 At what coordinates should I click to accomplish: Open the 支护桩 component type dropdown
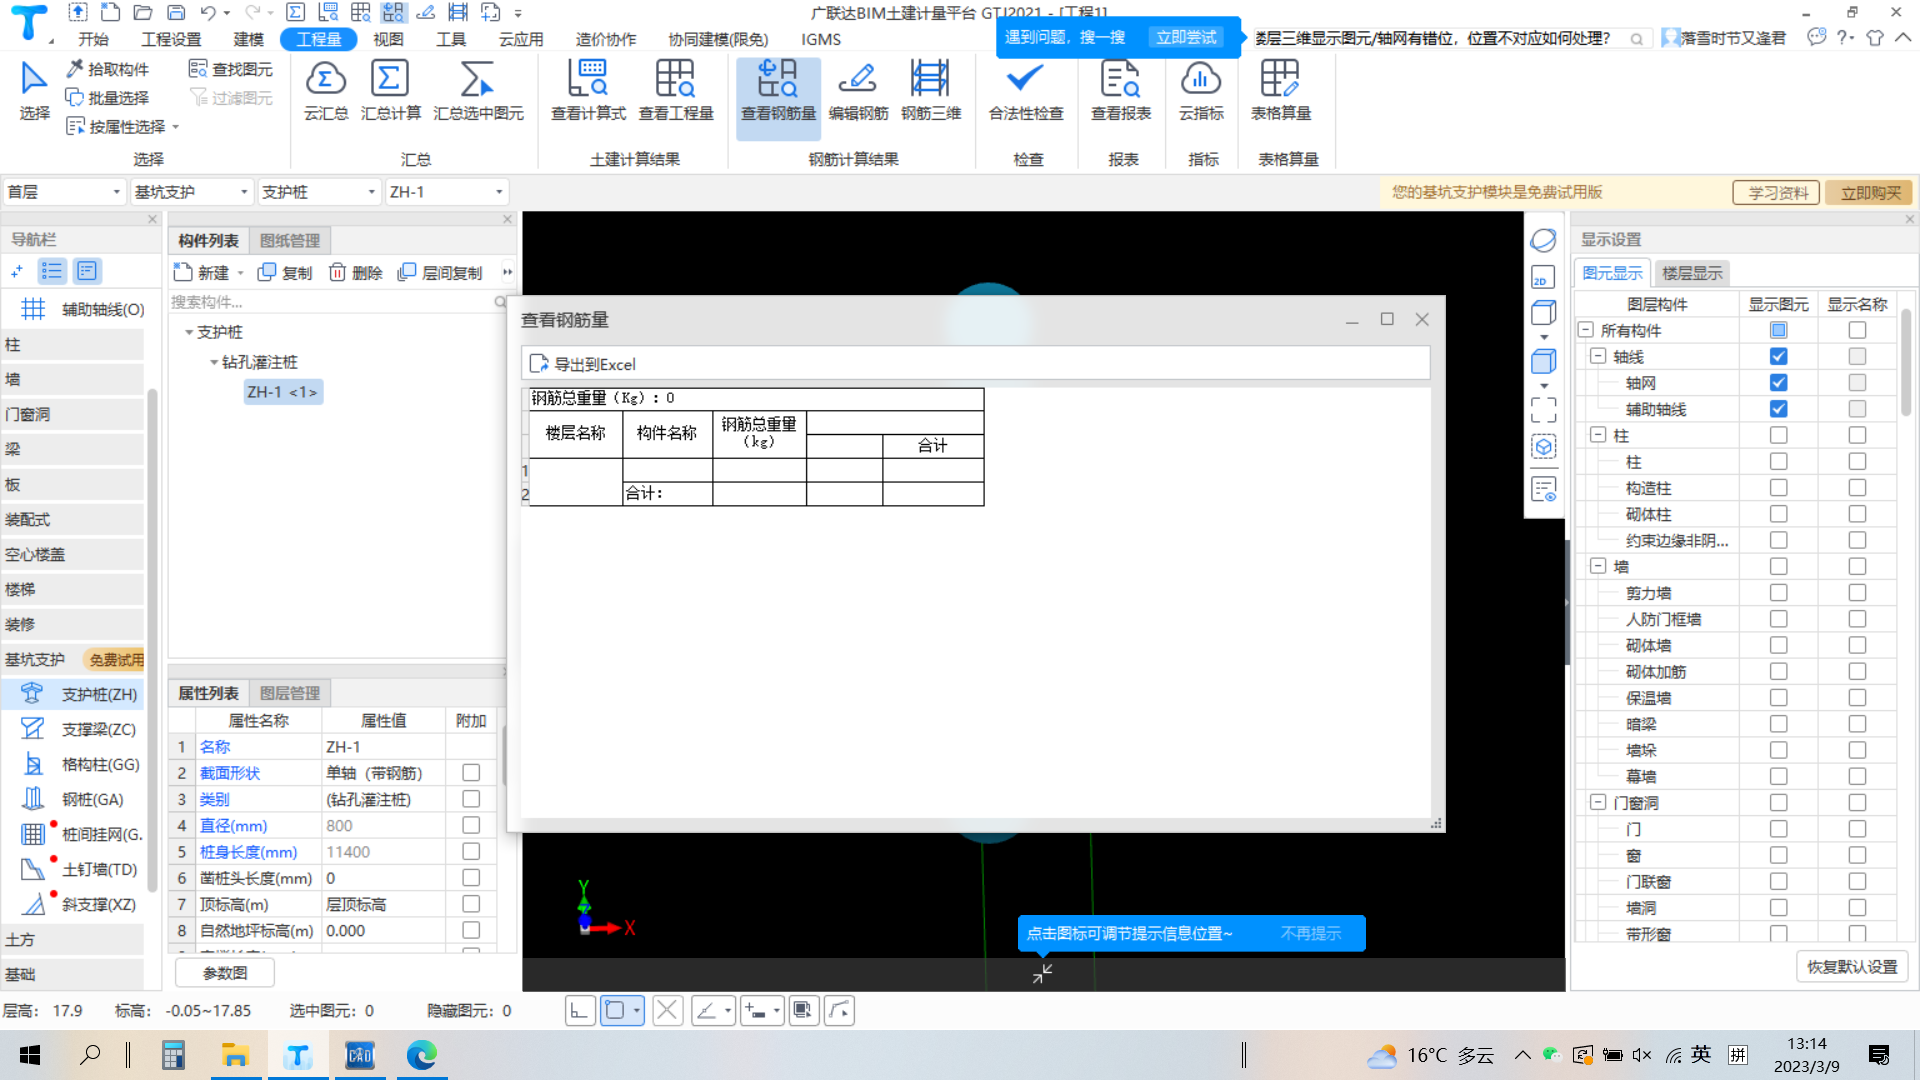[319, 192]
